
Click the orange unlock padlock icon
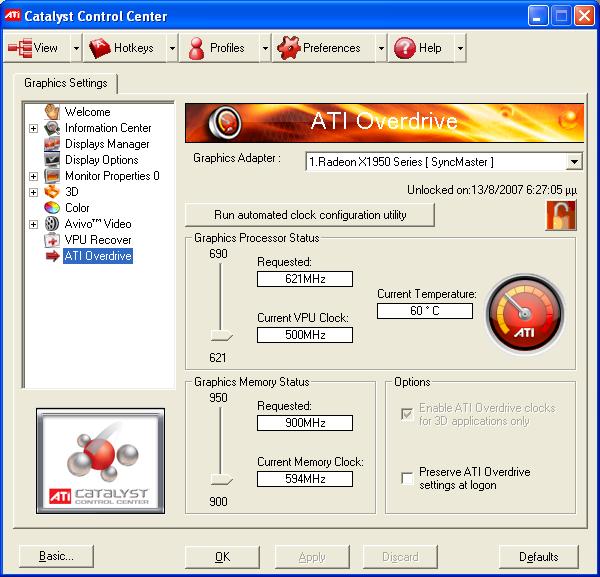pyautogui.click(x=561, y=216)
